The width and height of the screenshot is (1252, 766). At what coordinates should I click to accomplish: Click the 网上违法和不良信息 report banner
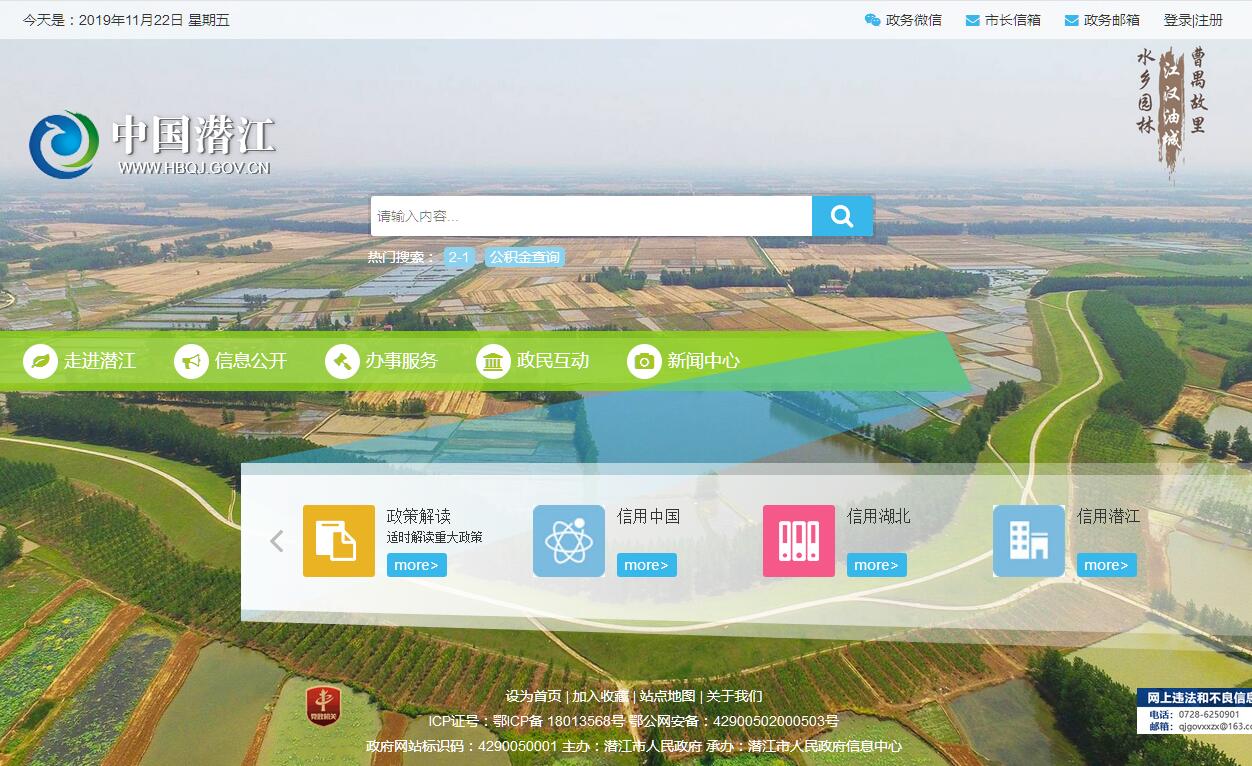coord(1195,710)
